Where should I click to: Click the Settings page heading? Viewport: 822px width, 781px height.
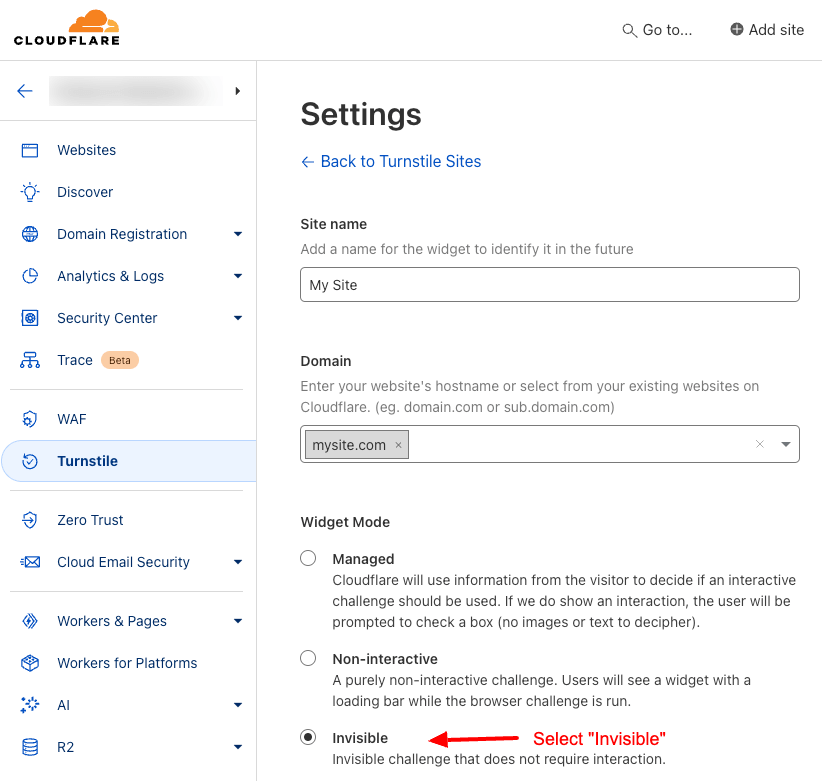click(361, 114)
